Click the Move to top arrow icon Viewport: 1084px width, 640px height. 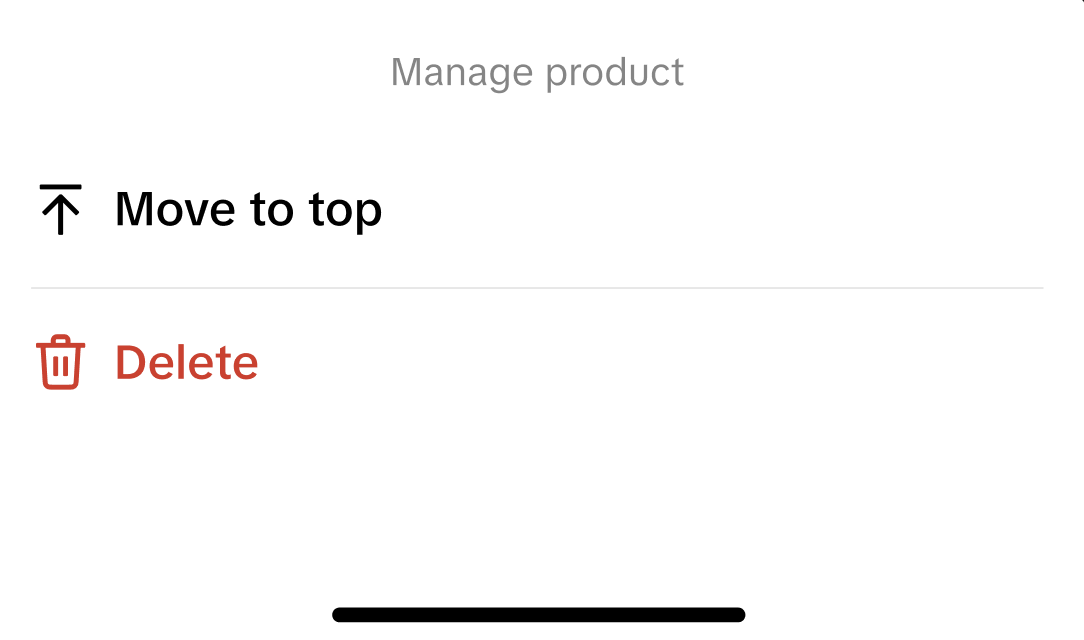(x=60, y=210)
